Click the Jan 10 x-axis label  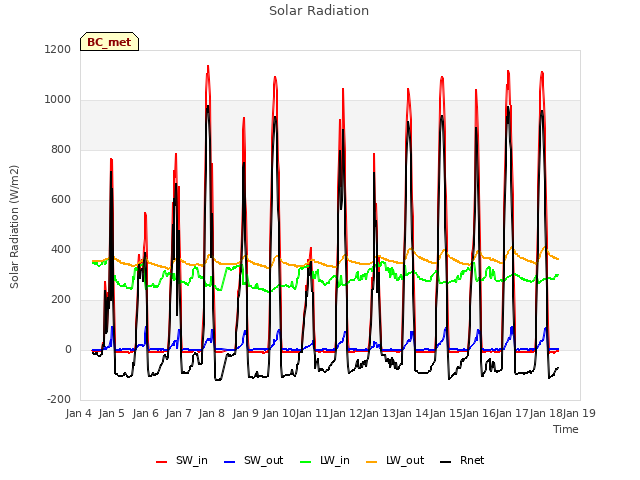(279, 413)
